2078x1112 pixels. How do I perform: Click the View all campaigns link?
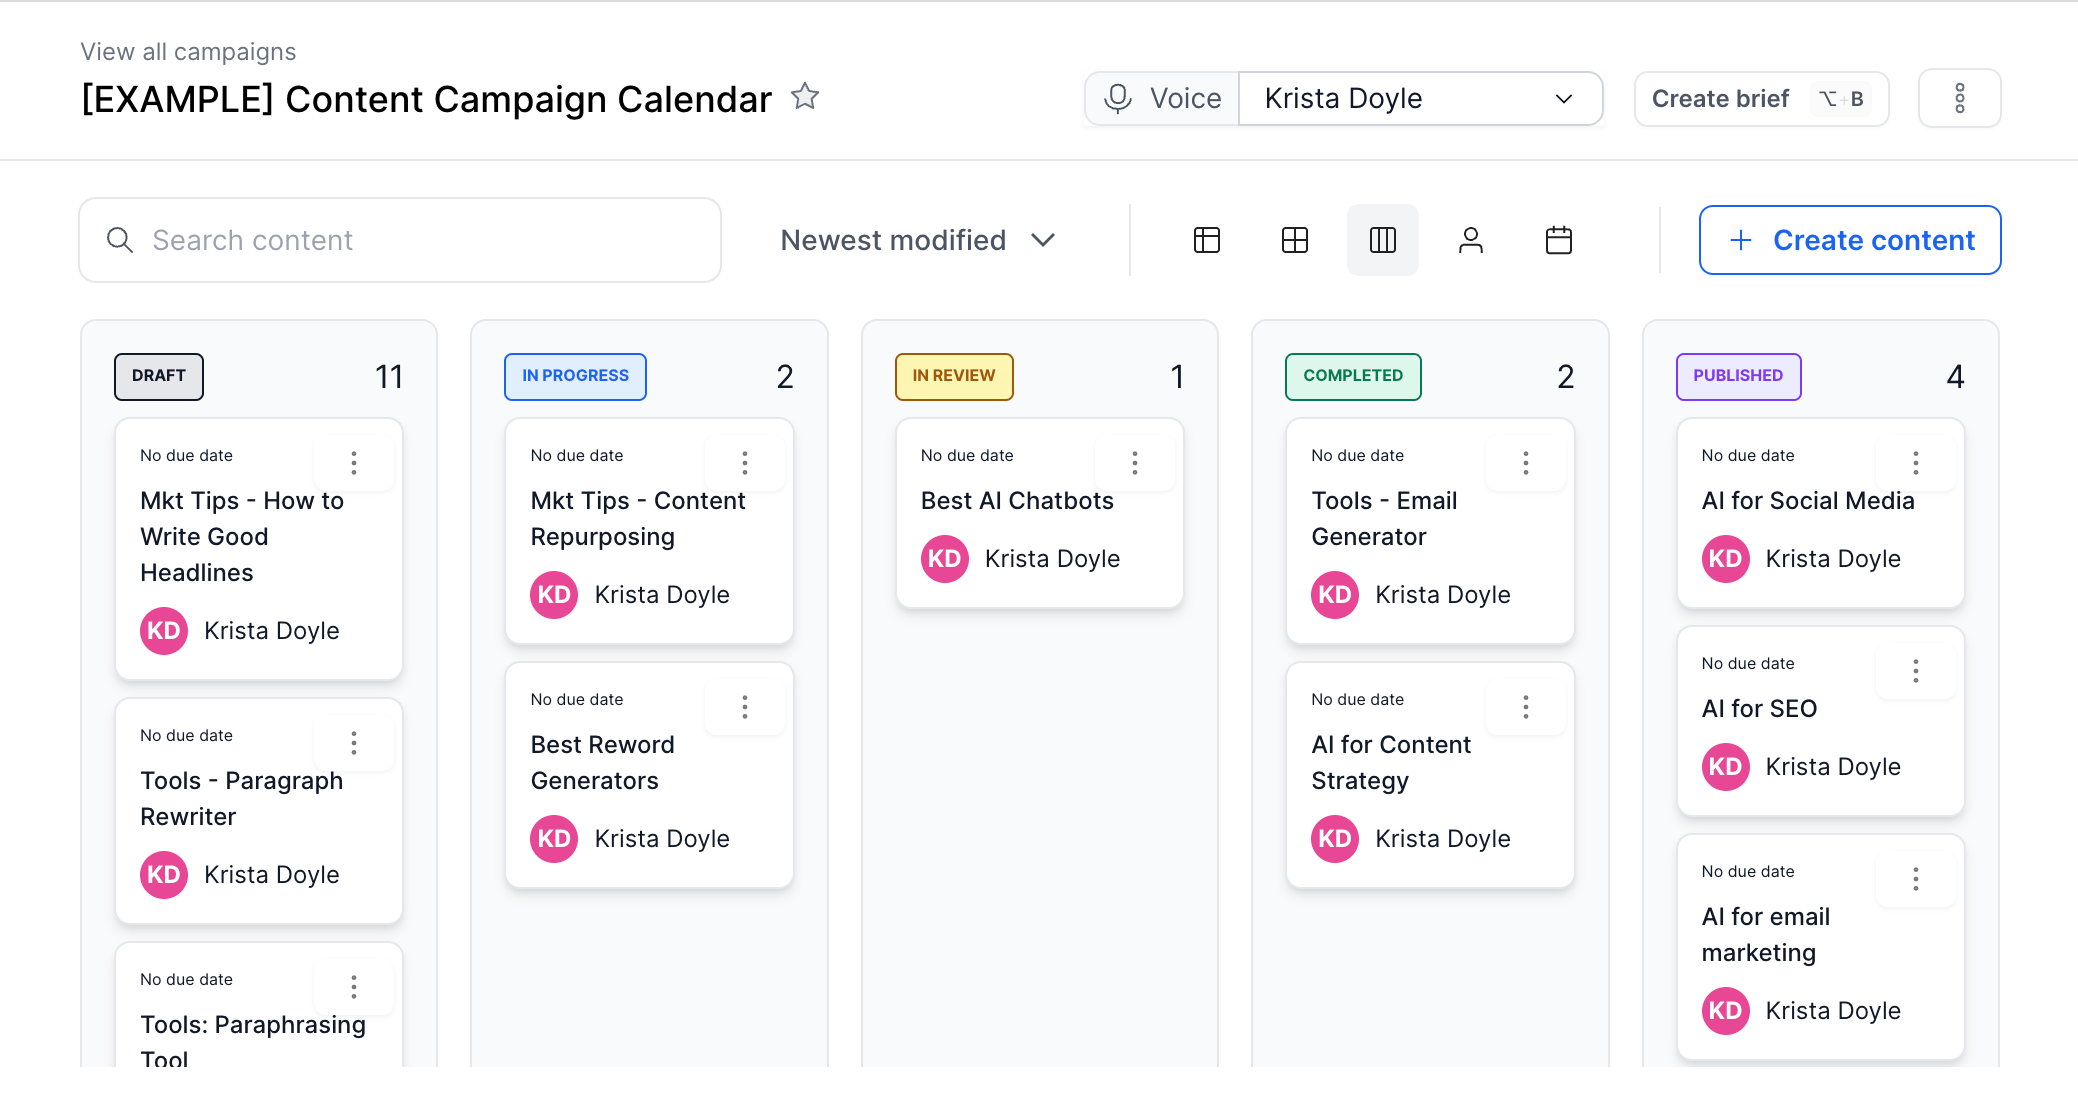coord(188,51)
